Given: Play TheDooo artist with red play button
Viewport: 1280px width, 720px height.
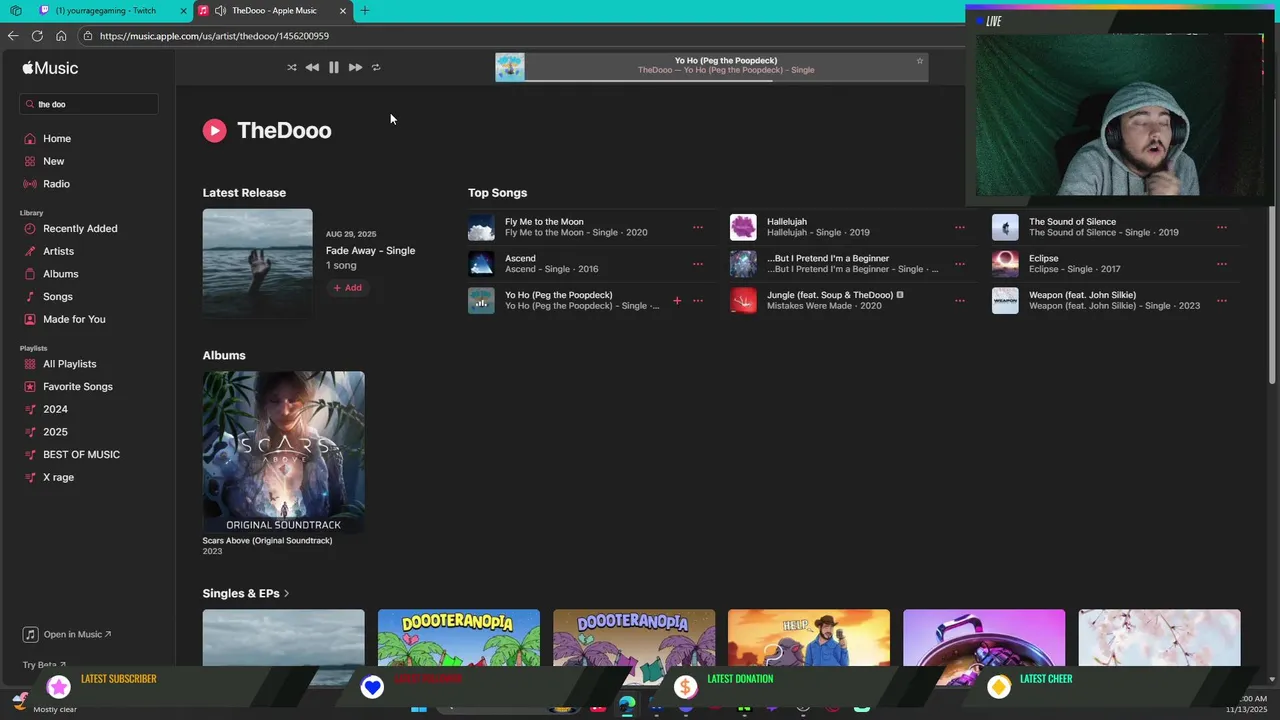Looking at the screenshot, I should (214, 130).
